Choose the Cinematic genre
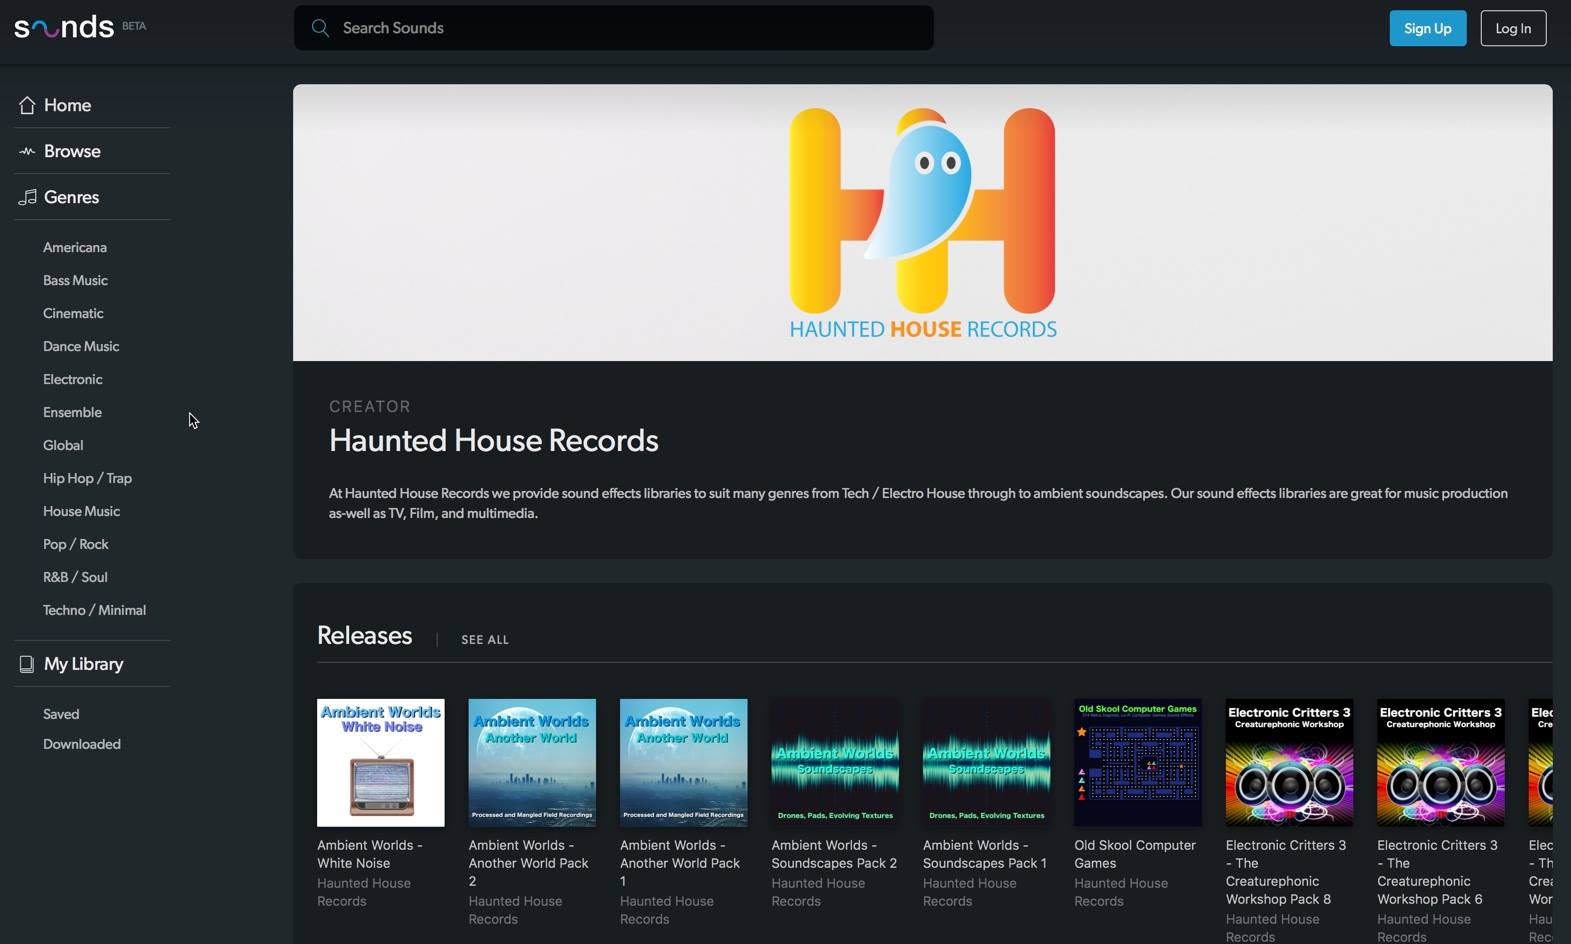The height and width of the screenshot is (944, 1571). (x=73, y=313)
